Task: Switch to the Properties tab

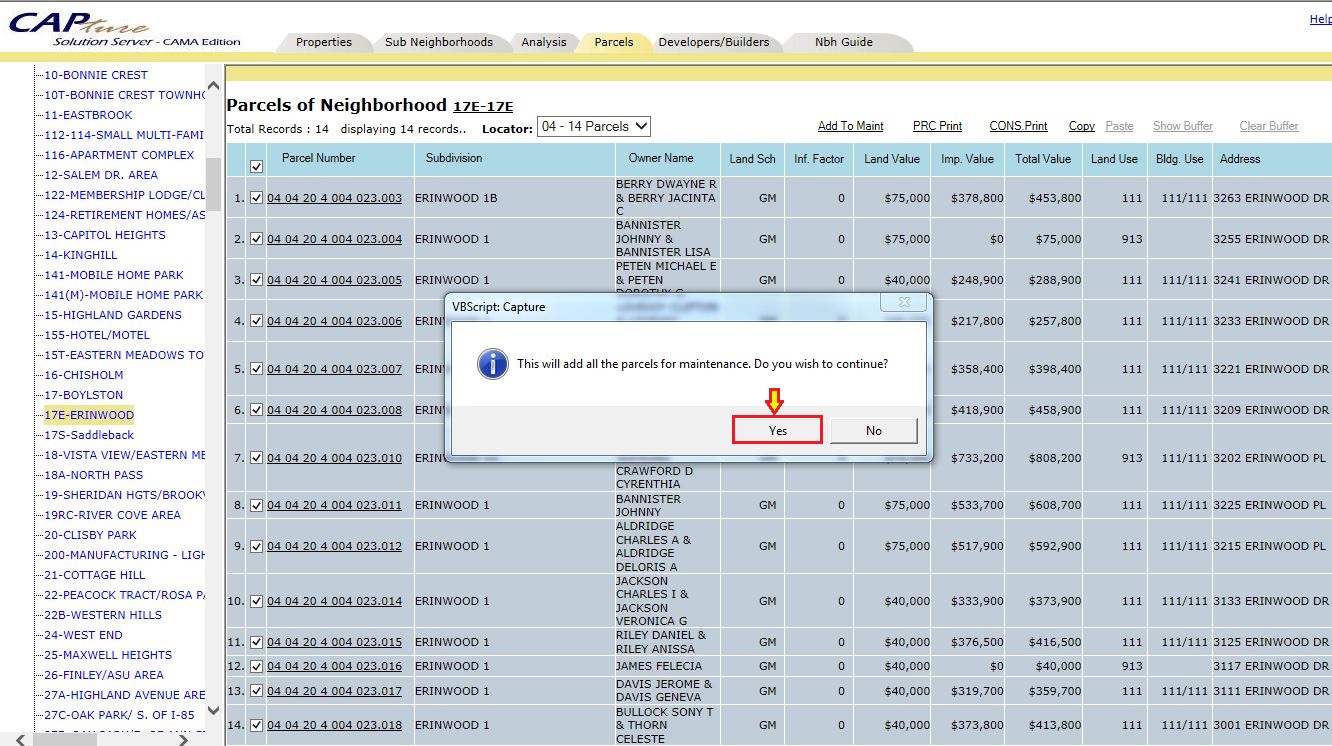Action: coord(324,42)
